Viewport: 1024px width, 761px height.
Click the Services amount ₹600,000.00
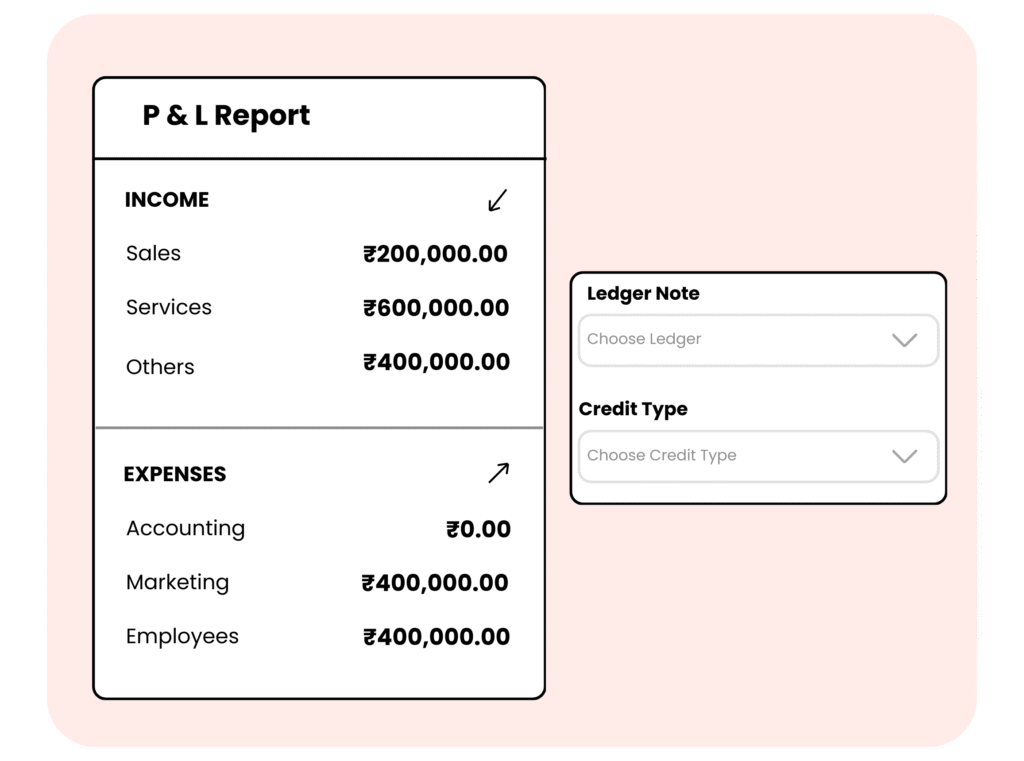pyautogui.click(x=436, y=308)
